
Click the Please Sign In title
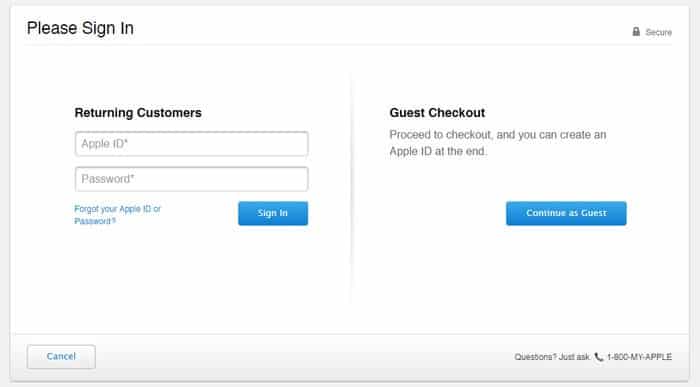[80, 28]
